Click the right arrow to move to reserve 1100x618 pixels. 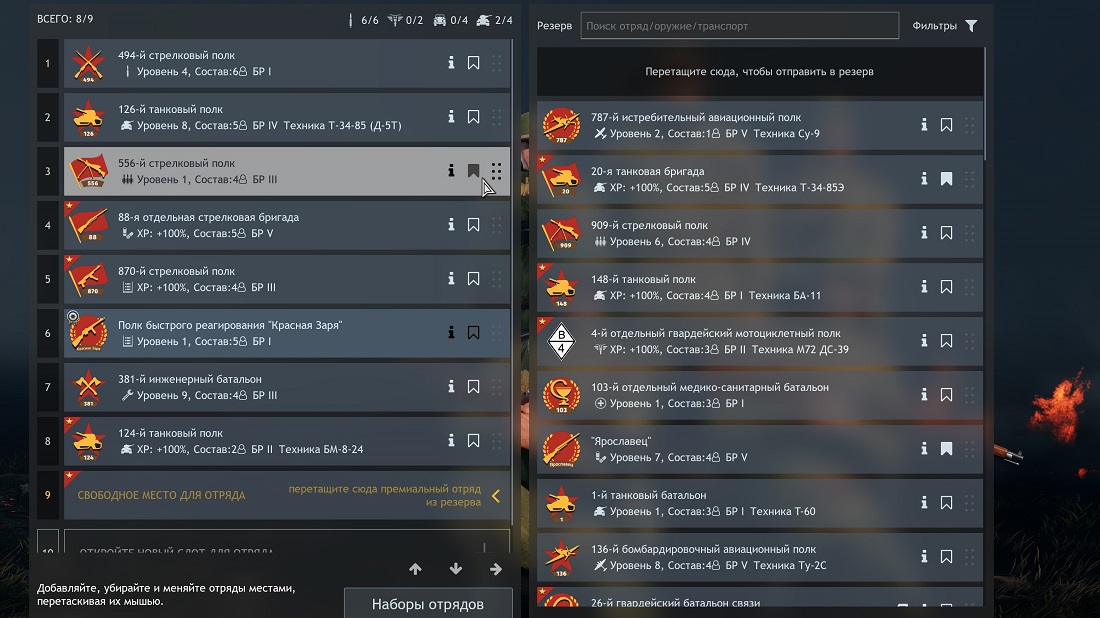(x=496, y=569)
